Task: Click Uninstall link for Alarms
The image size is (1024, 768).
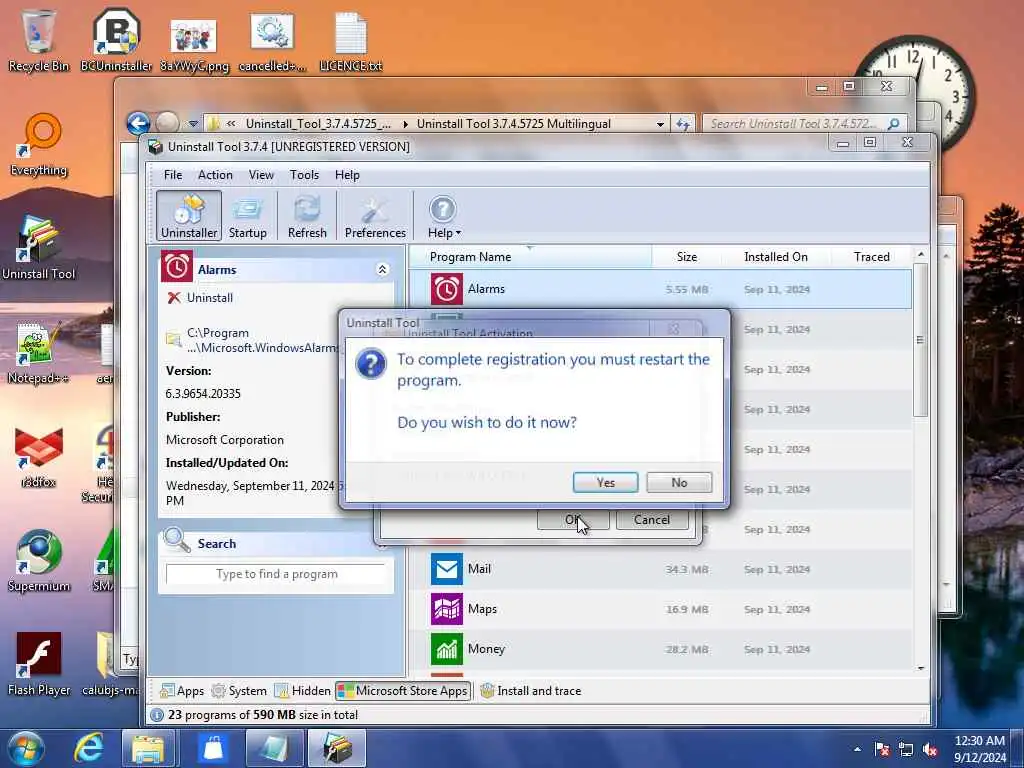Action: coord(210,298)
